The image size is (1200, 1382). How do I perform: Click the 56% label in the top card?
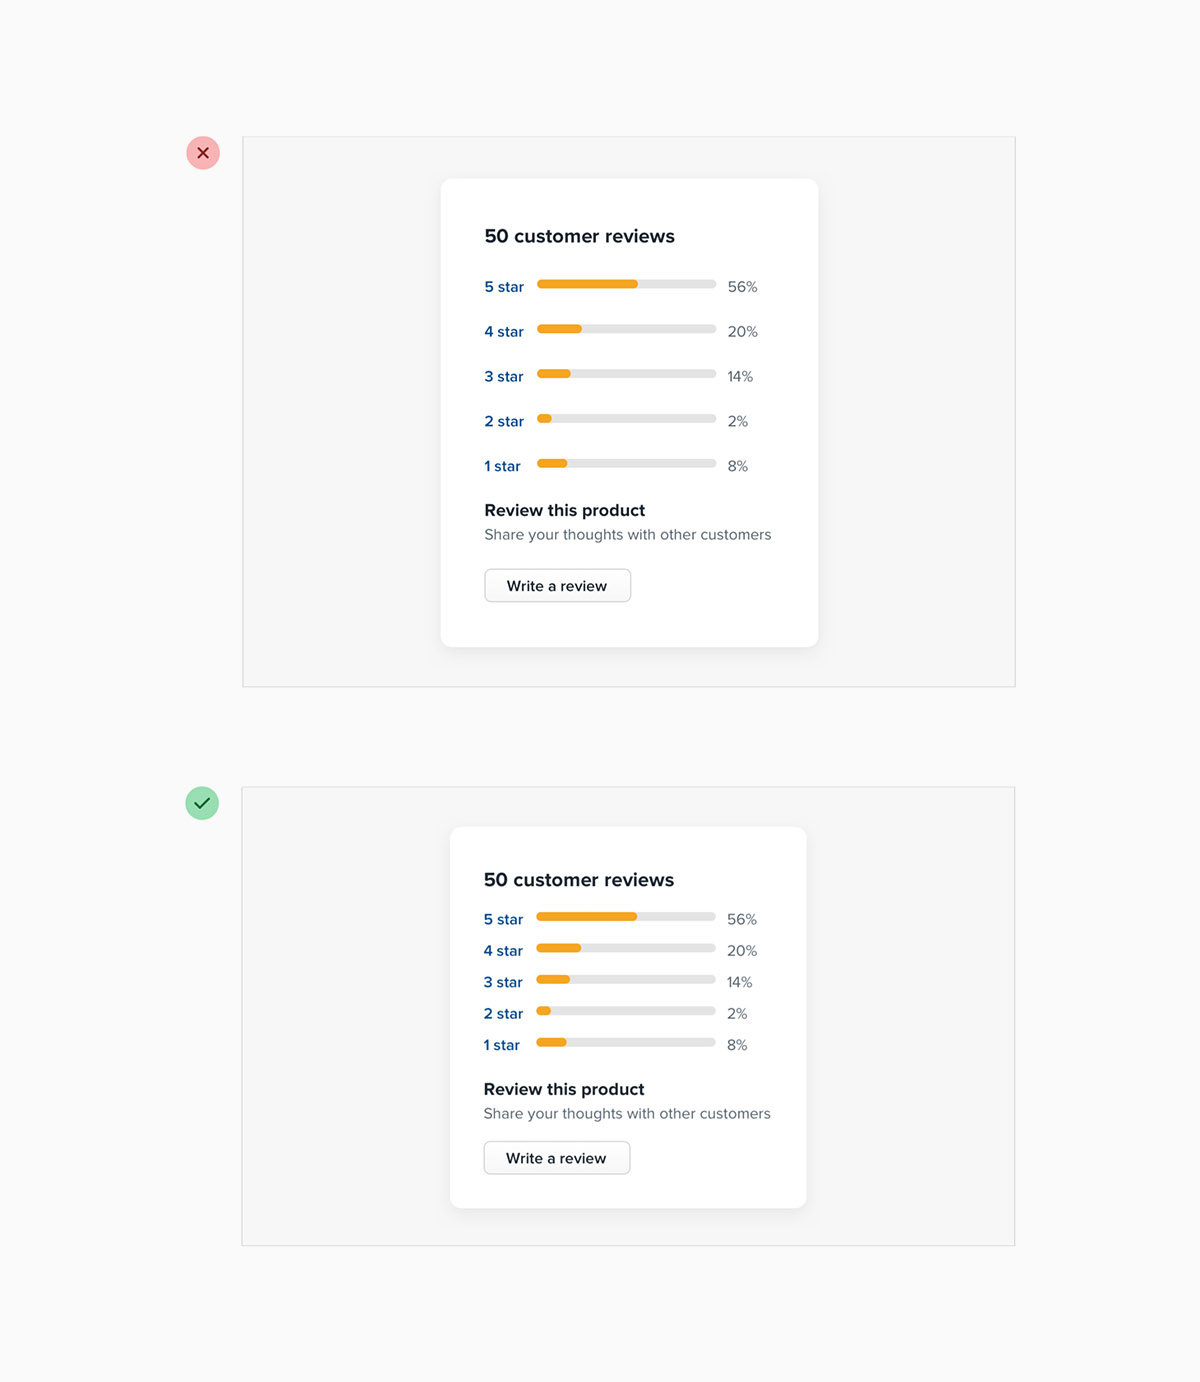[x=742, y=286]
